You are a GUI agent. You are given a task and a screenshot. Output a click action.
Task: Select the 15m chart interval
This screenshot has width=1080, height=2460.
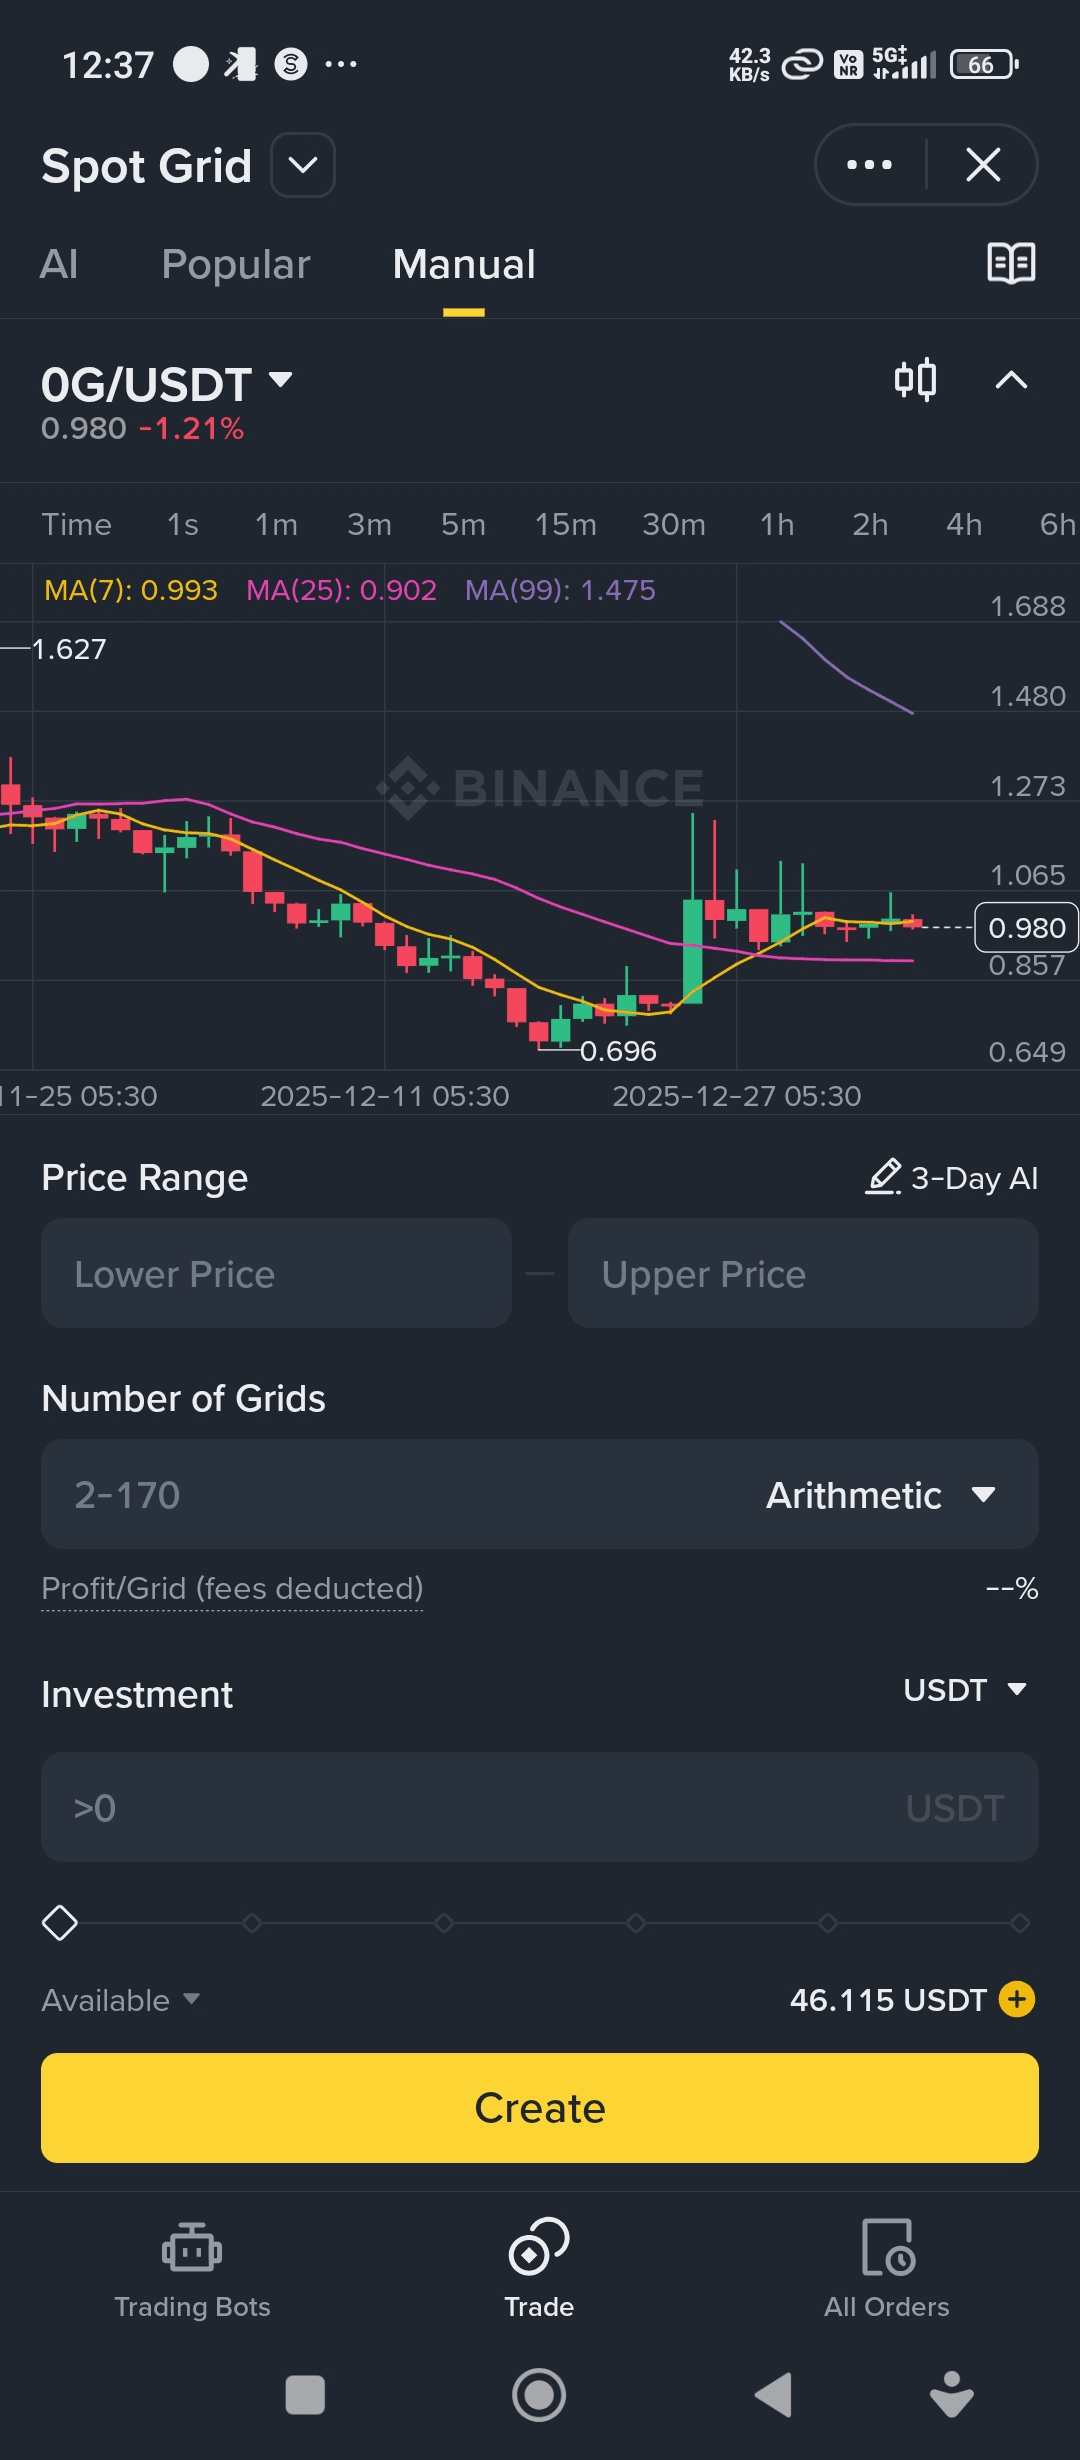[x=565, y=524]
